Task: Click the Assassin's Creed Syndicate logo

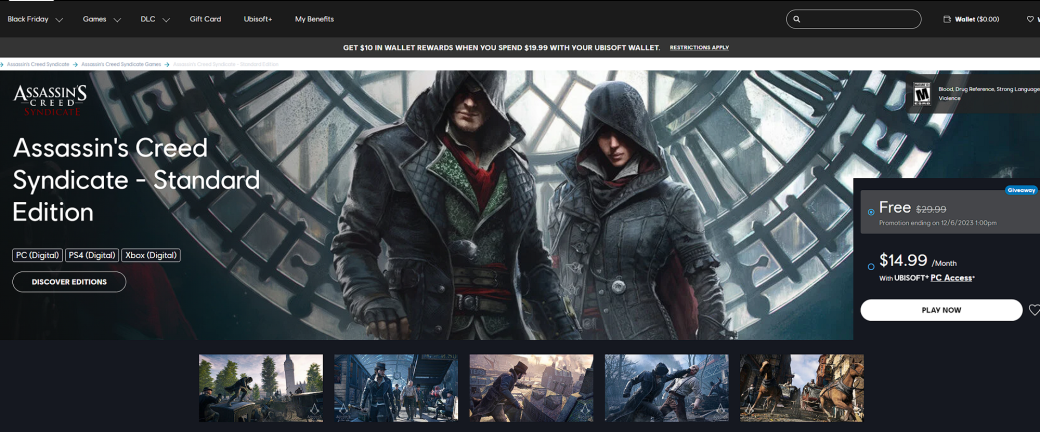Action: (x=50, y=100)
